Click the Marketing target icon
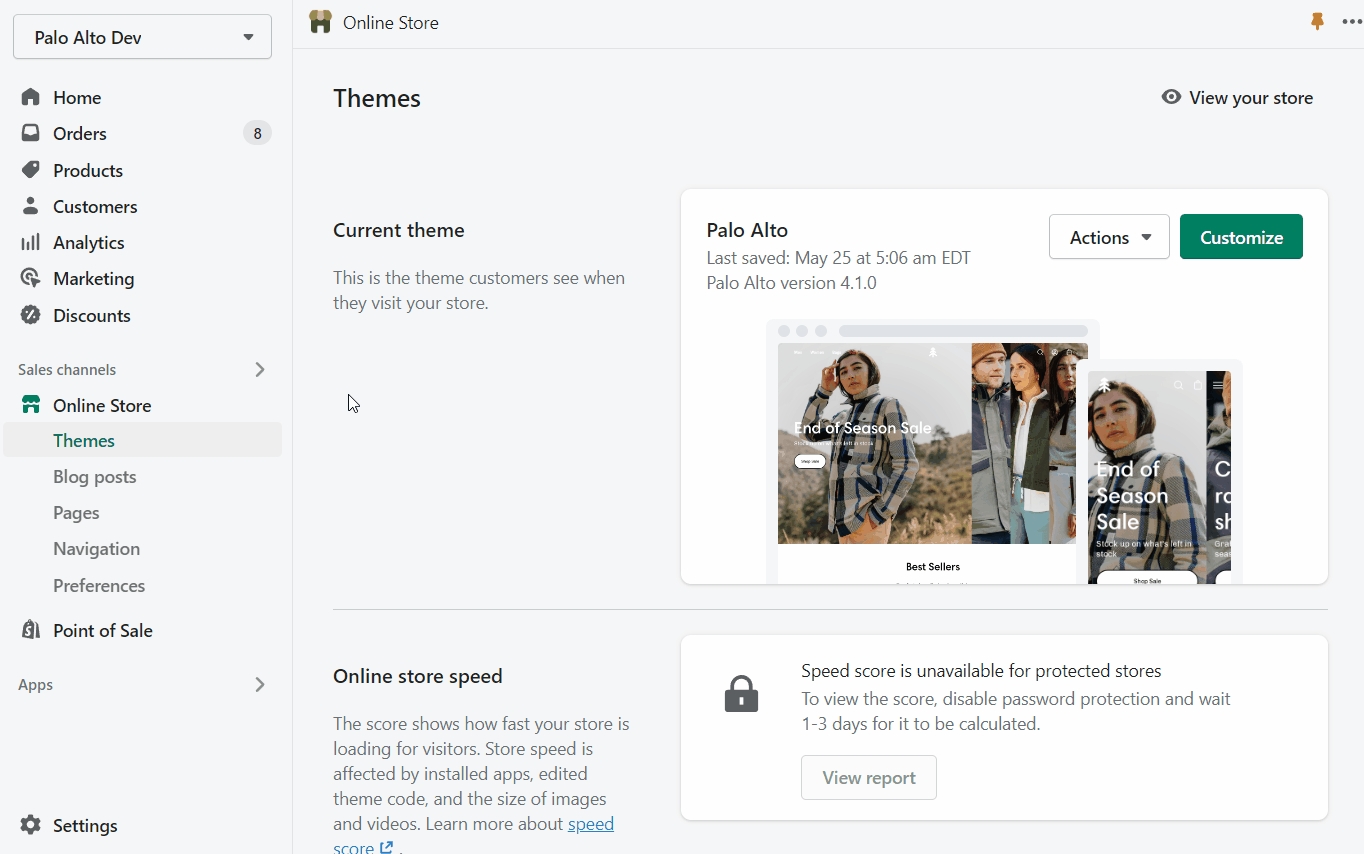Screen dimensions: 1364x854 click(x=31, y=278)
